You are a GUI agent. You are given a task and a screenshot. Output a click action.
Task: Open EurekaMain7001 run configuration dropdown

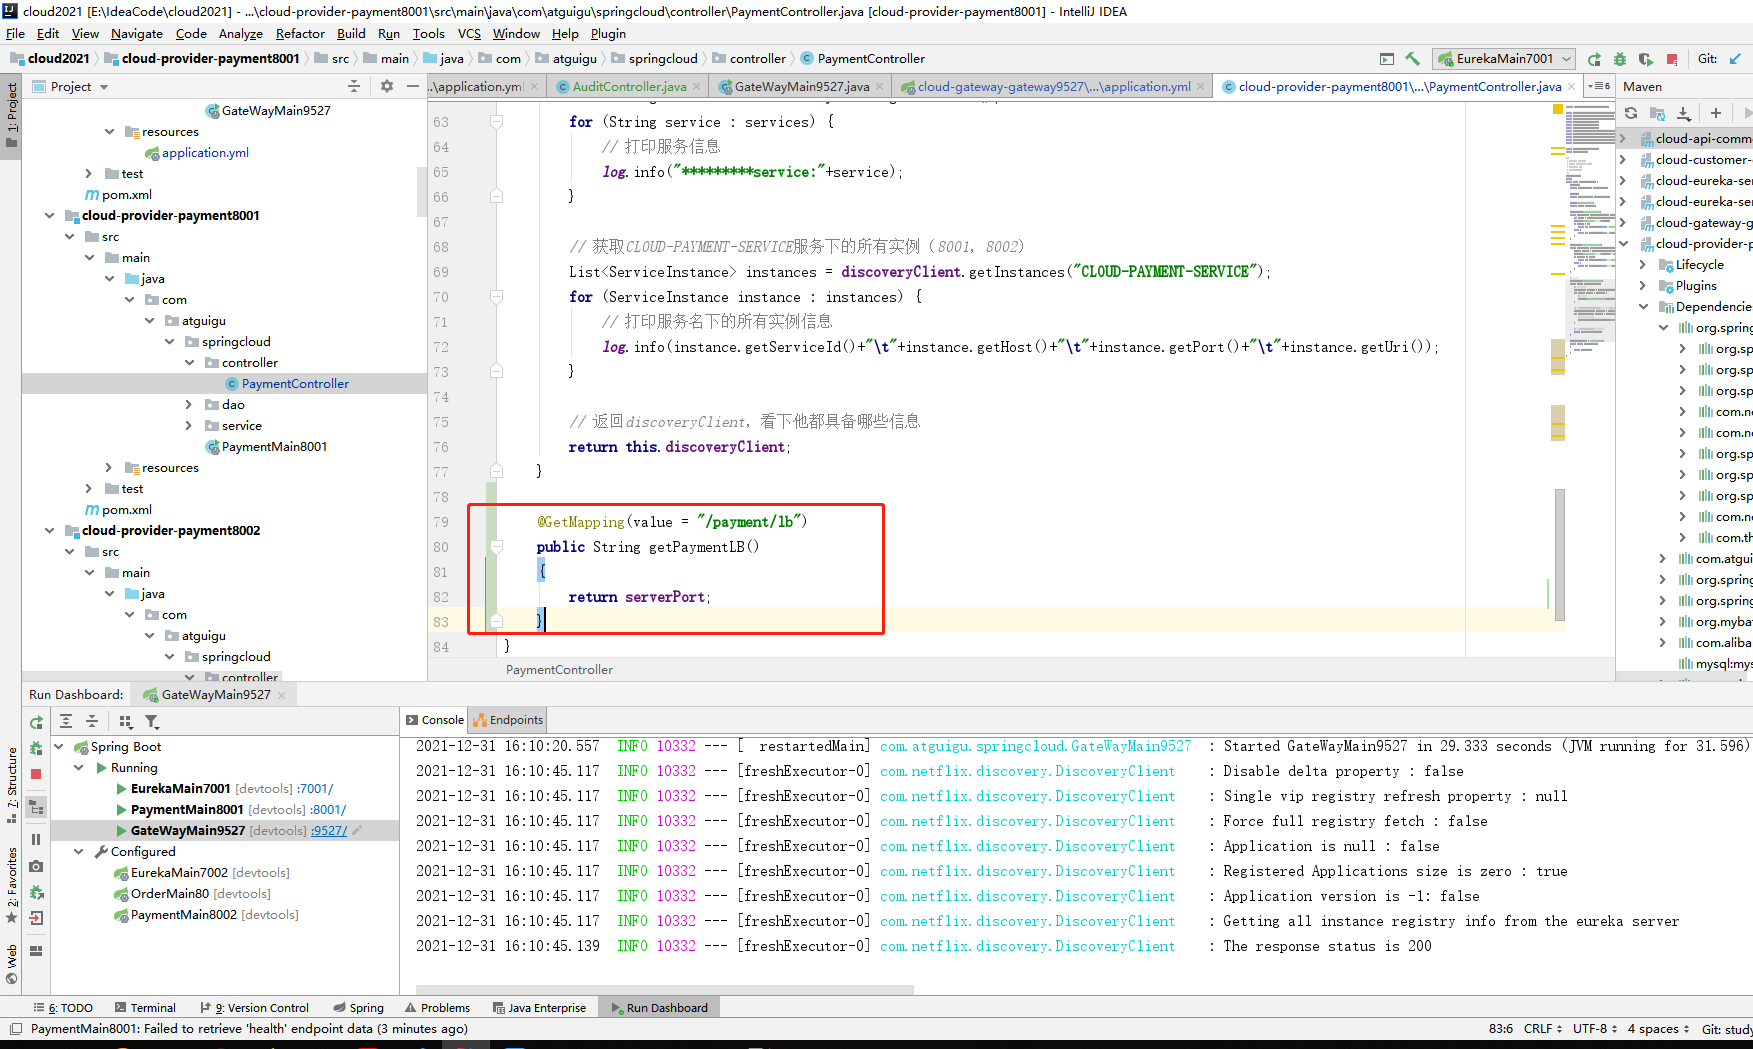click(1503, 59)
